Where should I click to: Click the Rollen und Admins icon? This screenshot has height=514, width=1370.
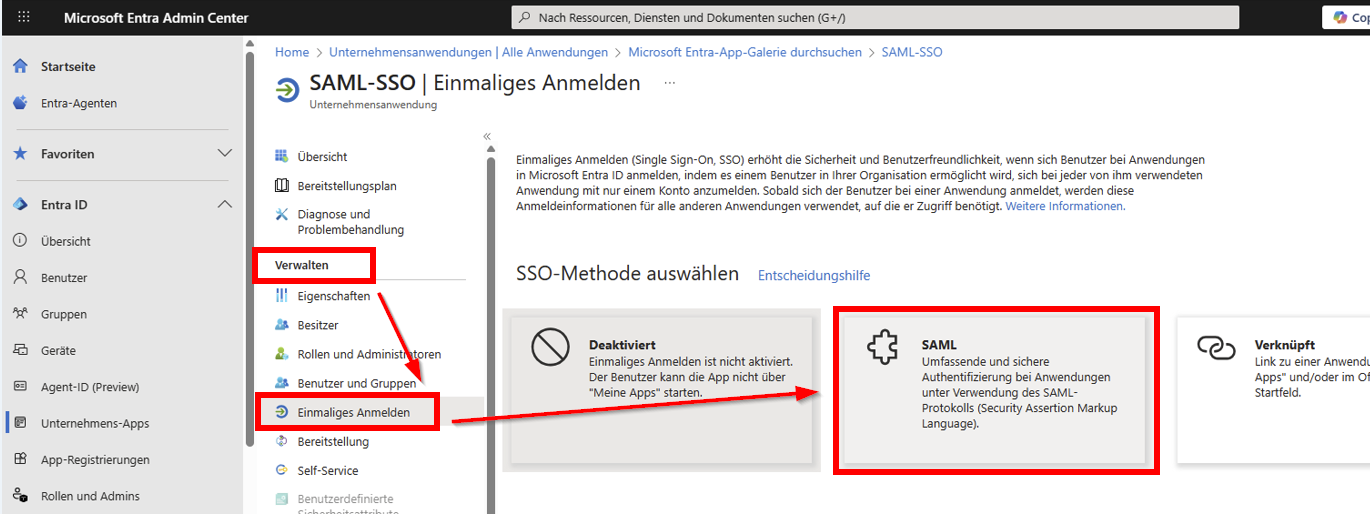tap(20, 495)
